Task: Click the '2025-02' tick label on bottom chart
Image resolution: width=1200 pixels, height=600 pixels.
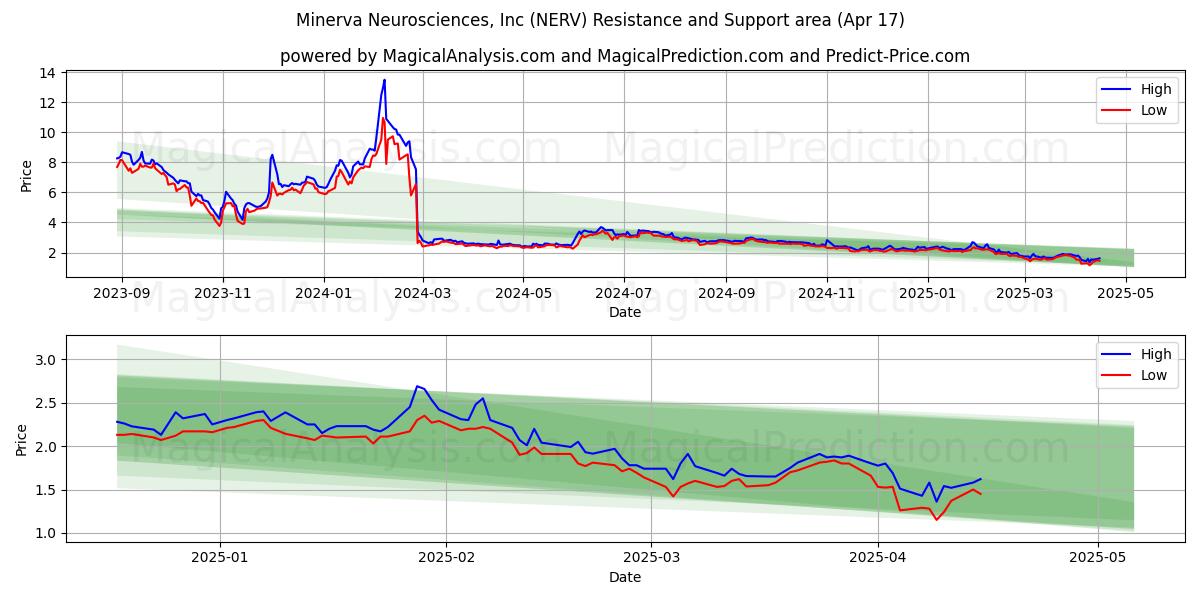Action: click(x=446, y=558)
